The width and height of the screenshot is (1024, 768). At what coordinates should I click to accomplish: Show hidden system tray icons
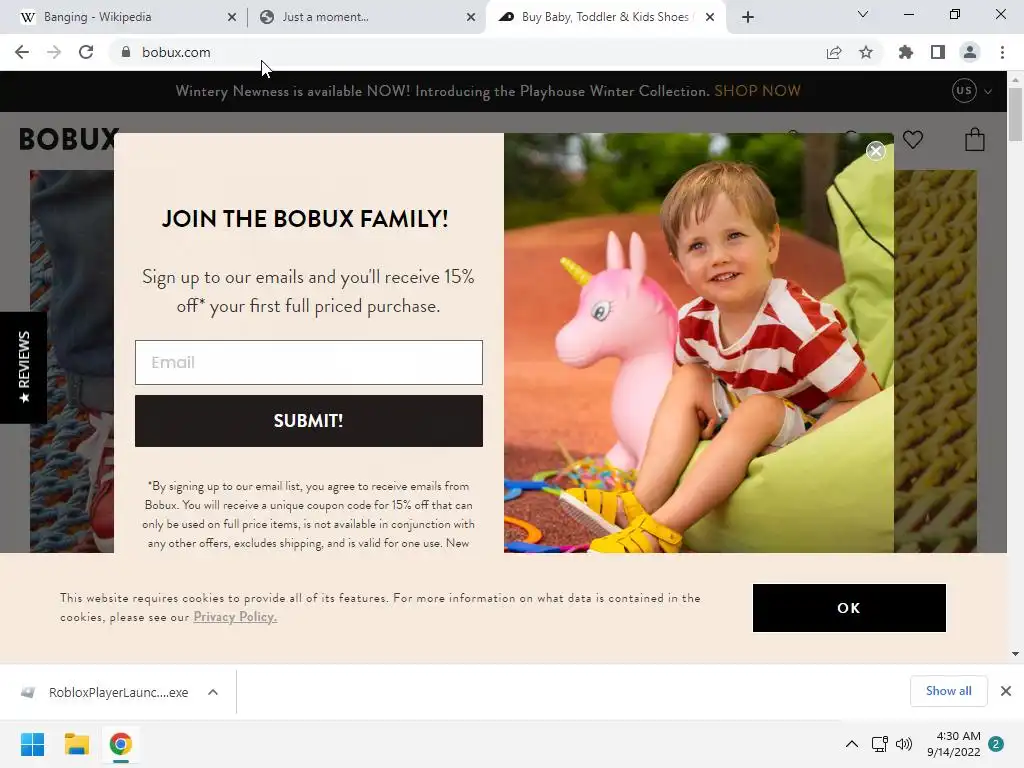click(852, 744)
